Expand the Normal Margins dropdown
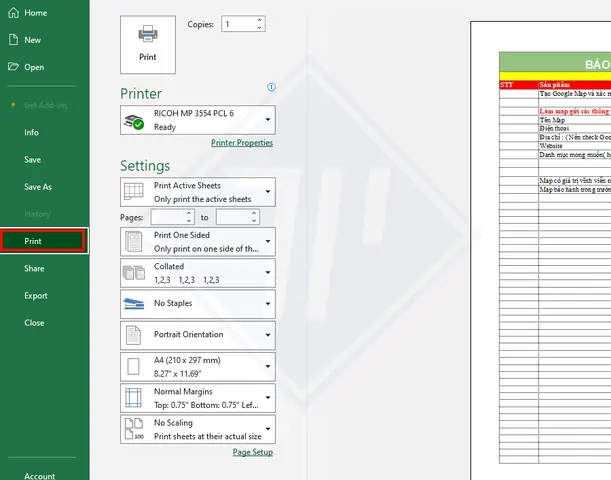The image size is (611, 480). point(198,398)
